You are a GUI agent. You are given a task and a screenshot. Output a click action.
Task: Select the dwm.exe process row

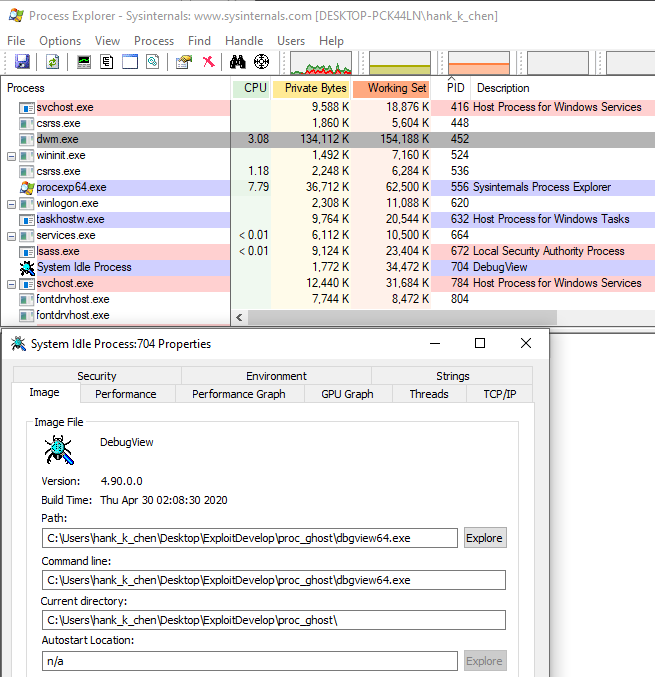click(x=328, y=139)
